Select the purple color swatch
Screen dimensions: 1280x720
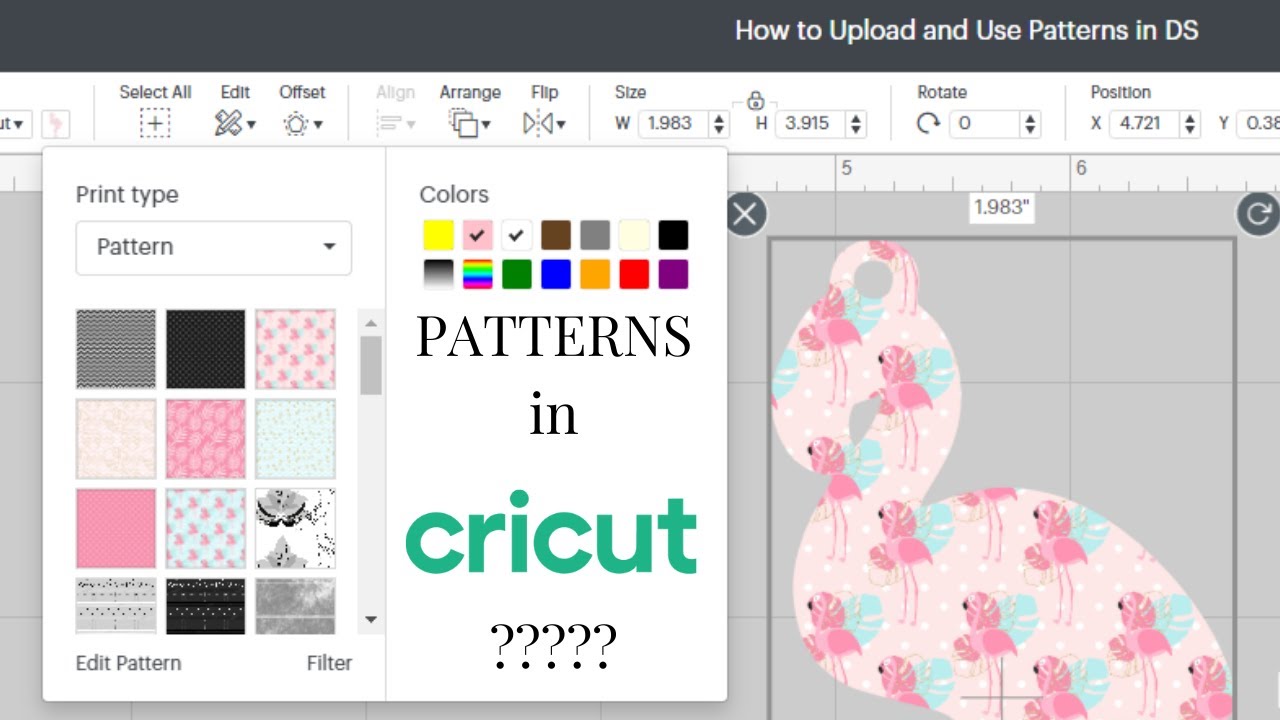pos(673,274)
